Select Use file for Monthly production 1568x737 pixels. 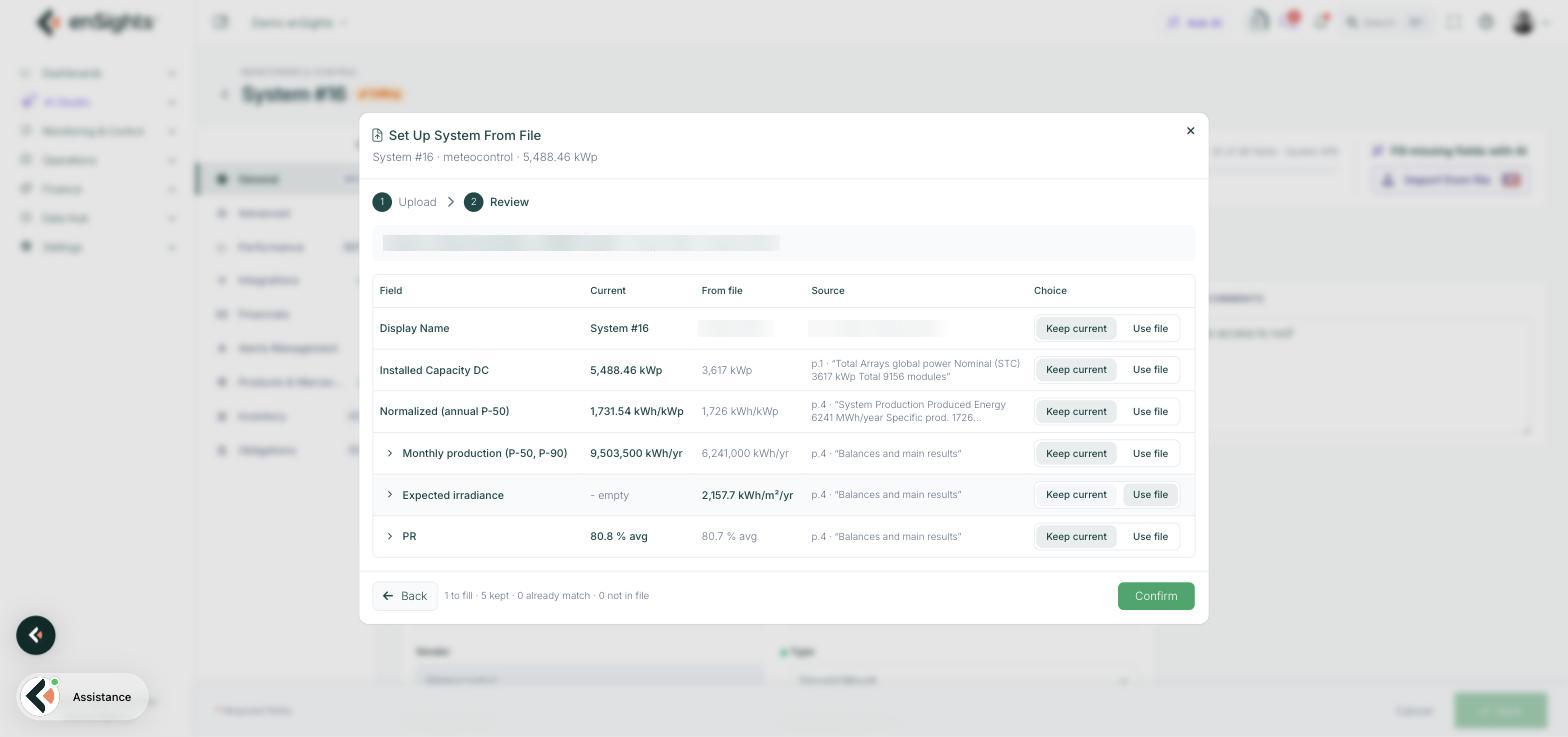[1150, 454]
